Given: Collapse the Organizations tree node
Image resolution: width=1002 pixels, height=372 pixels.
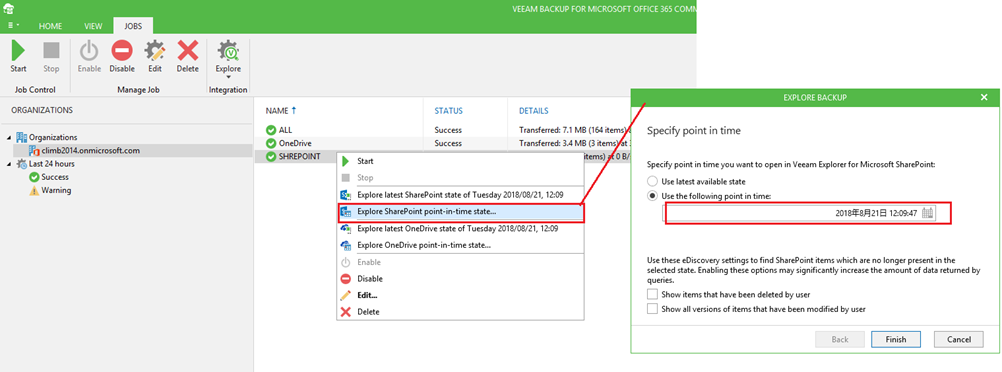Looking at the screenshot, I should tap(9, 137).
